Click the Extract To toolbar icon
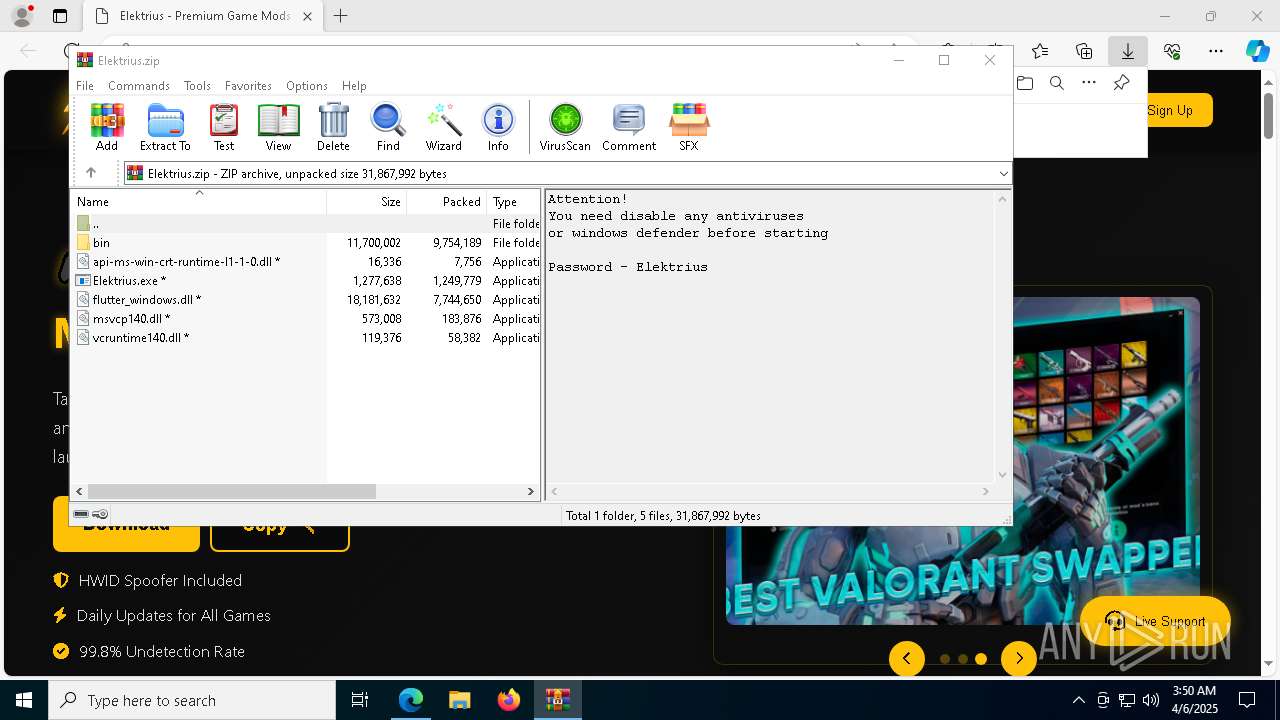This screenshot has width=1280, height=720. click(x=165, y=127)
